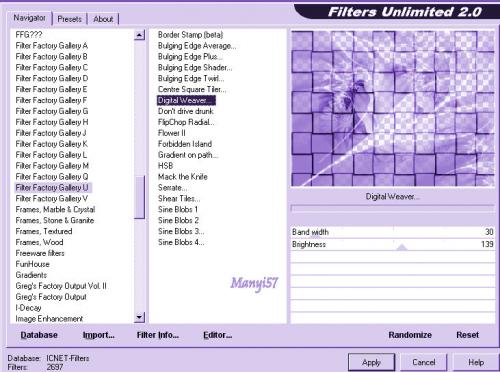500x372 pixels.
Task: Select the Navigator tab
Action: point(29,18)
